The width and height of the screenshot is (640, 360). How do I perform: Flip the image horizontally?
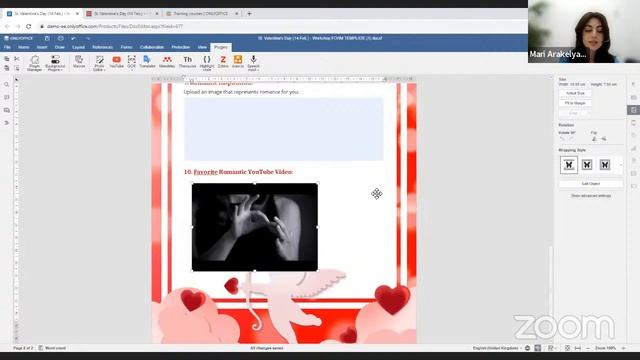pyautogui.click(x=594, y=139)
